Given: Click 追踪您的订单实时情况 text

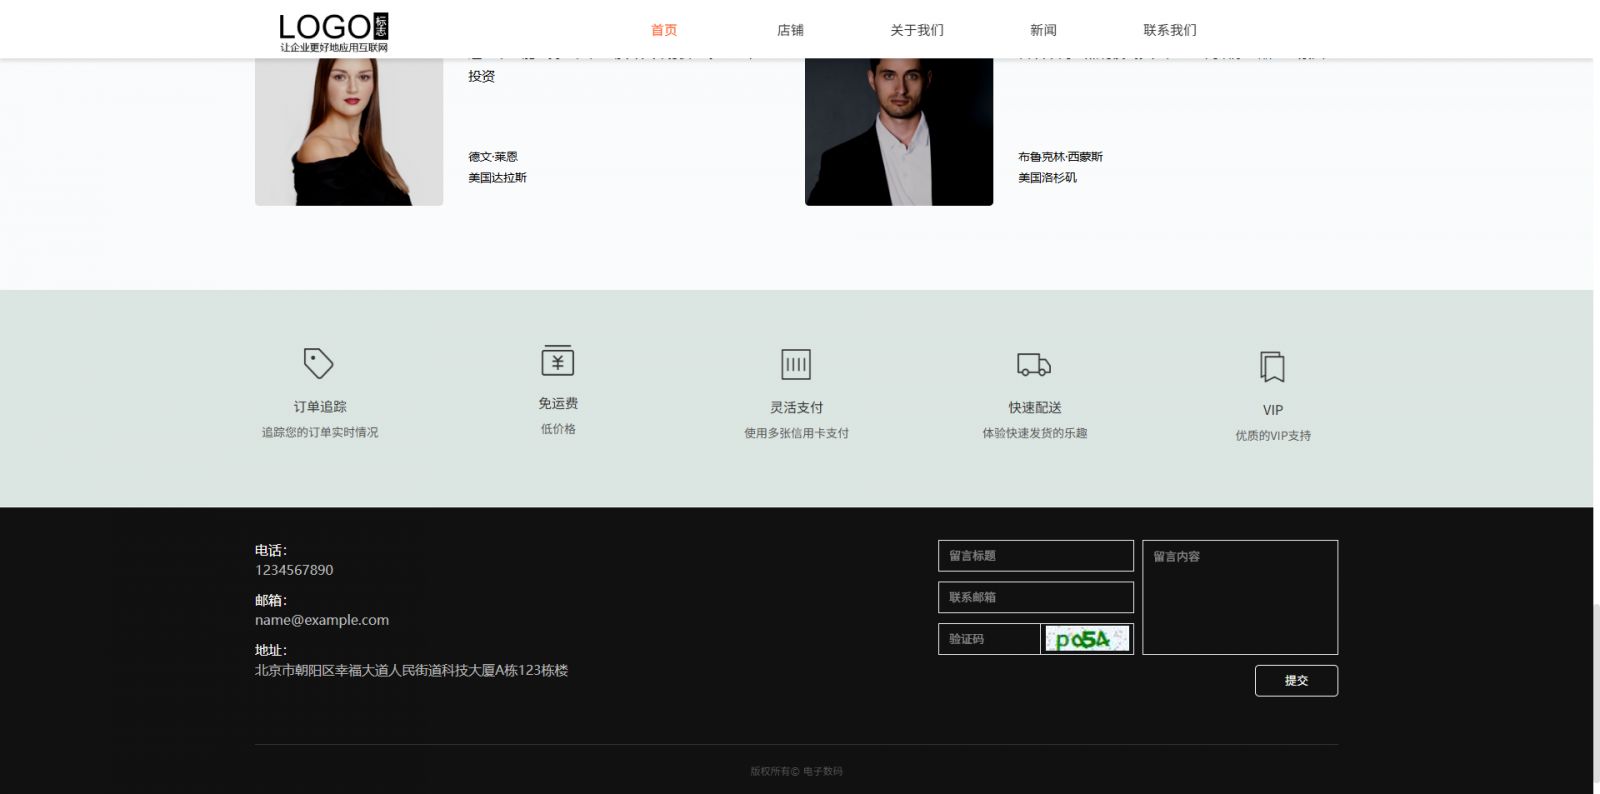Looking at the screenshot, I should [x=320, y=432].
